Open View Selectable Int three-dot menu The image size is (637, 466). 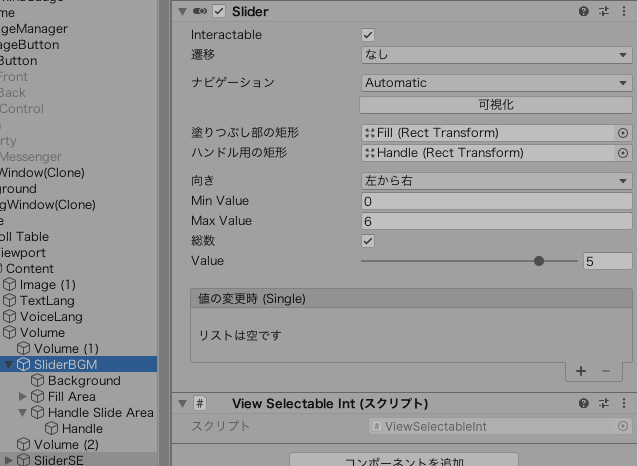click(624, 403)
